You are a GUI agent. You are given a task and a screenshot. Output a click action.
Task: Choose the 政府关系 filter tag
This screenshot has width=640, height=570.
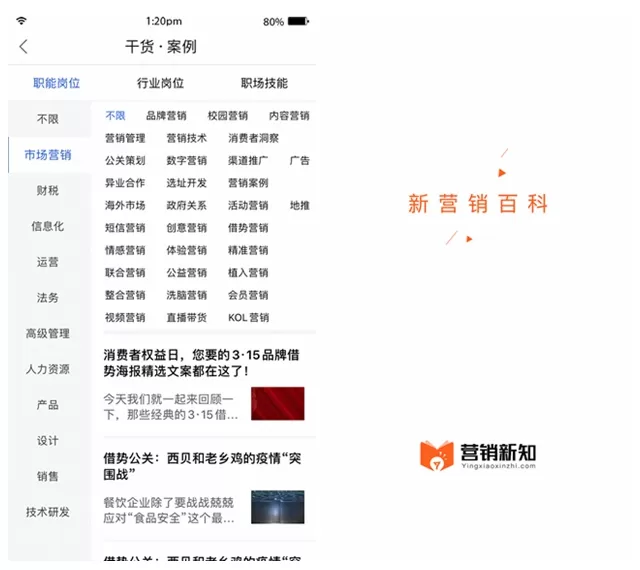click(x=187, y=205)
